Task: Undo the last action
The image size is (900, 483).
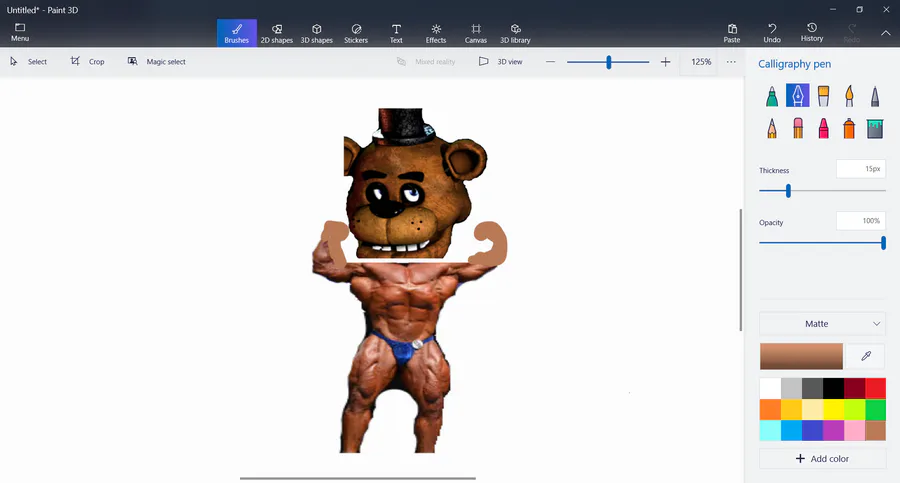Action: (772, 33)
